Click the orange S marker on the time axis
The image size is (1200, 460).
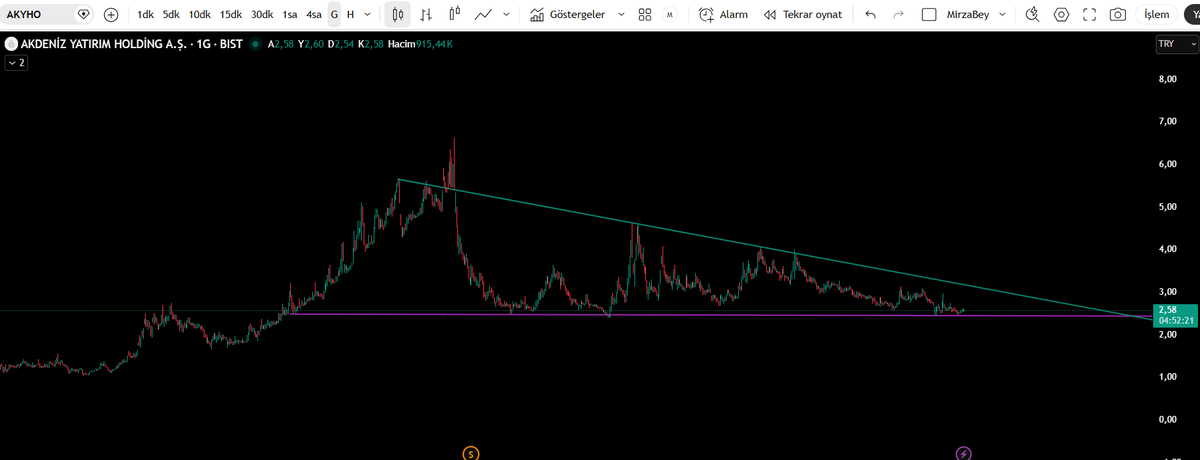(x=471, y=453)
